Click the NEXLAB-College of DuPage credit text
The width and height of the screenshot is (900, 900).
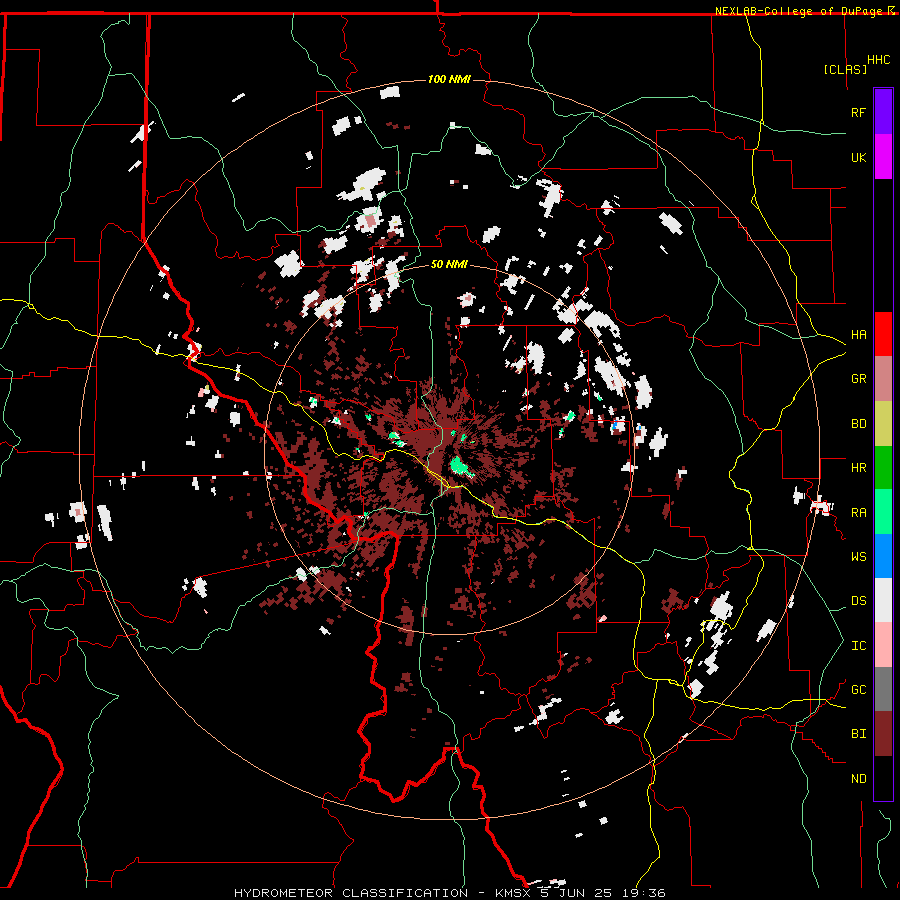pyautogui.click(x=801, y=11)
